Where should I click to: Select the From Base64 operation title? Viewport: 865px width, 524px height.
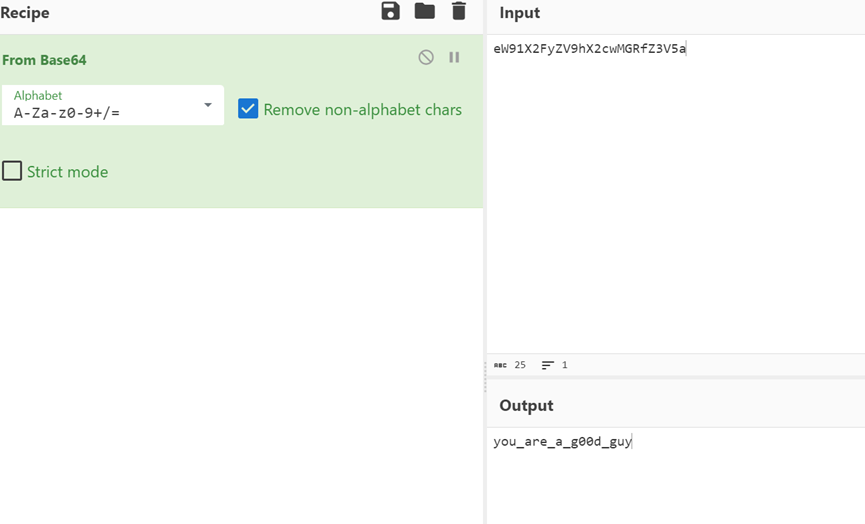pos(44,60)
